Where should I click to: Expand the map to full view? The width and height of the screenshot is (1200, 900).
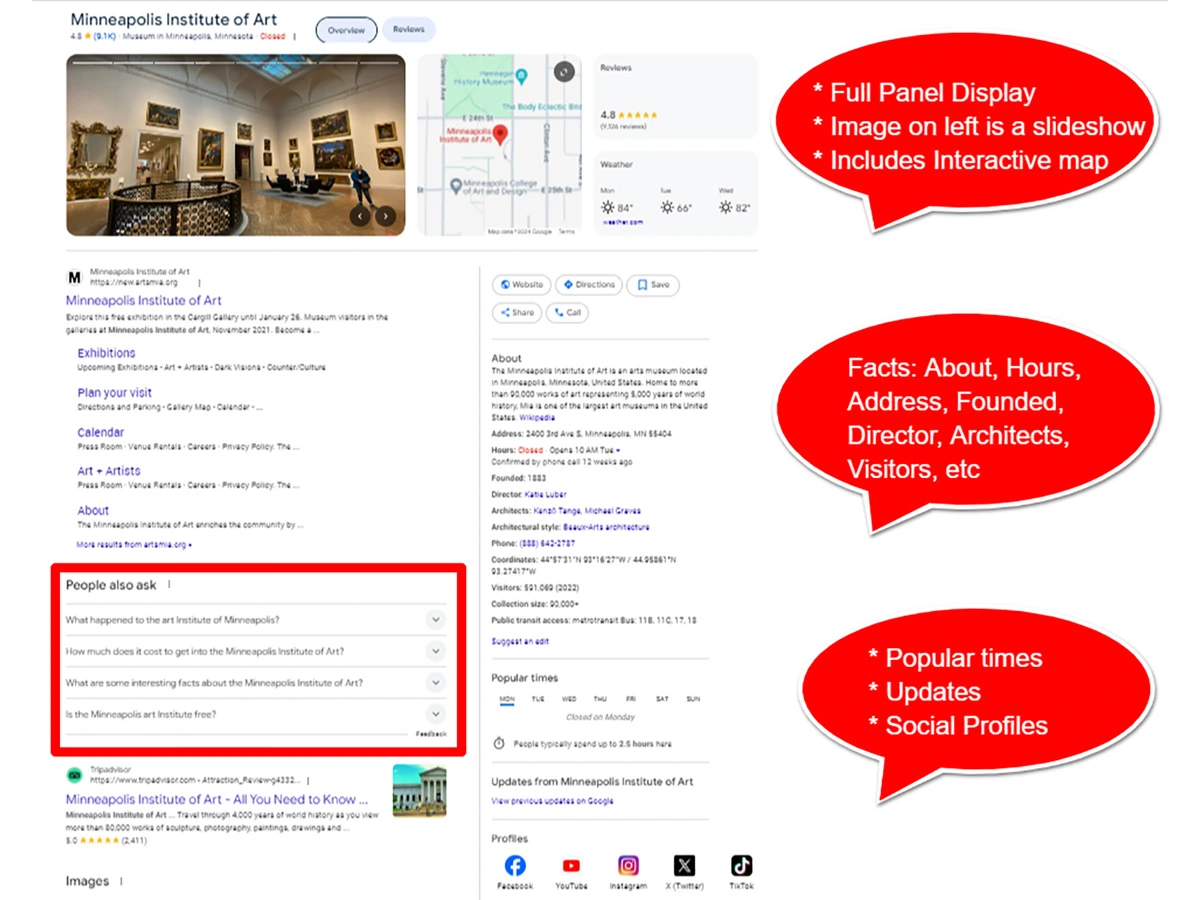(x=564, y=72)
